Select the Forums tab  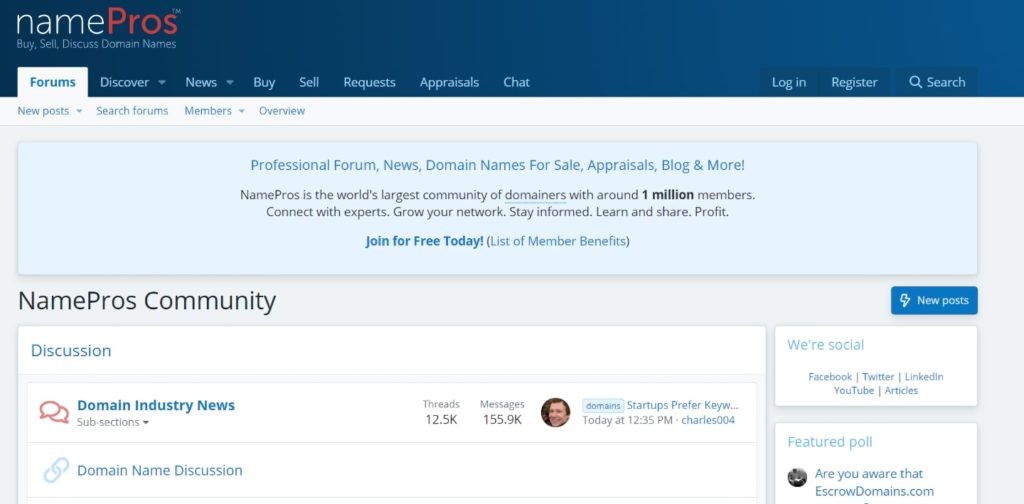(x=53, y=82)
